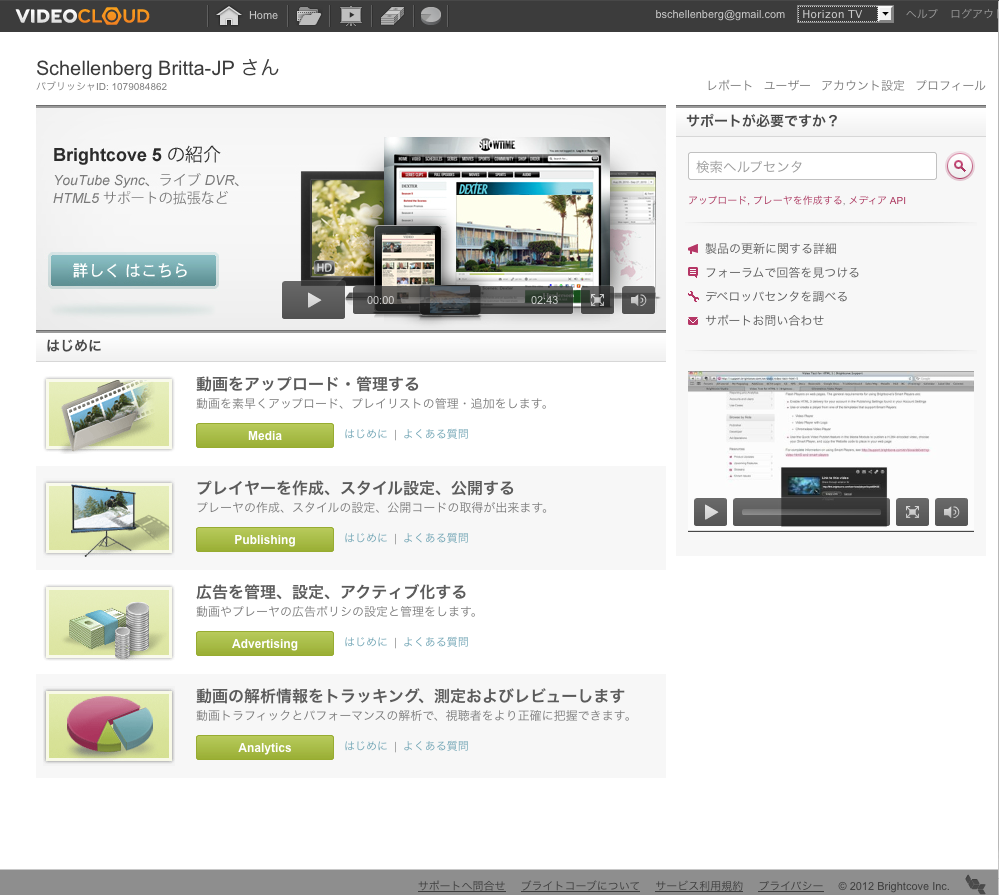Image resolution: width=999 pixels, height=895 pixels.
Task: Click the heading 広告を管理、設定、アクティブ化する
Action: (x=331, y=592)
